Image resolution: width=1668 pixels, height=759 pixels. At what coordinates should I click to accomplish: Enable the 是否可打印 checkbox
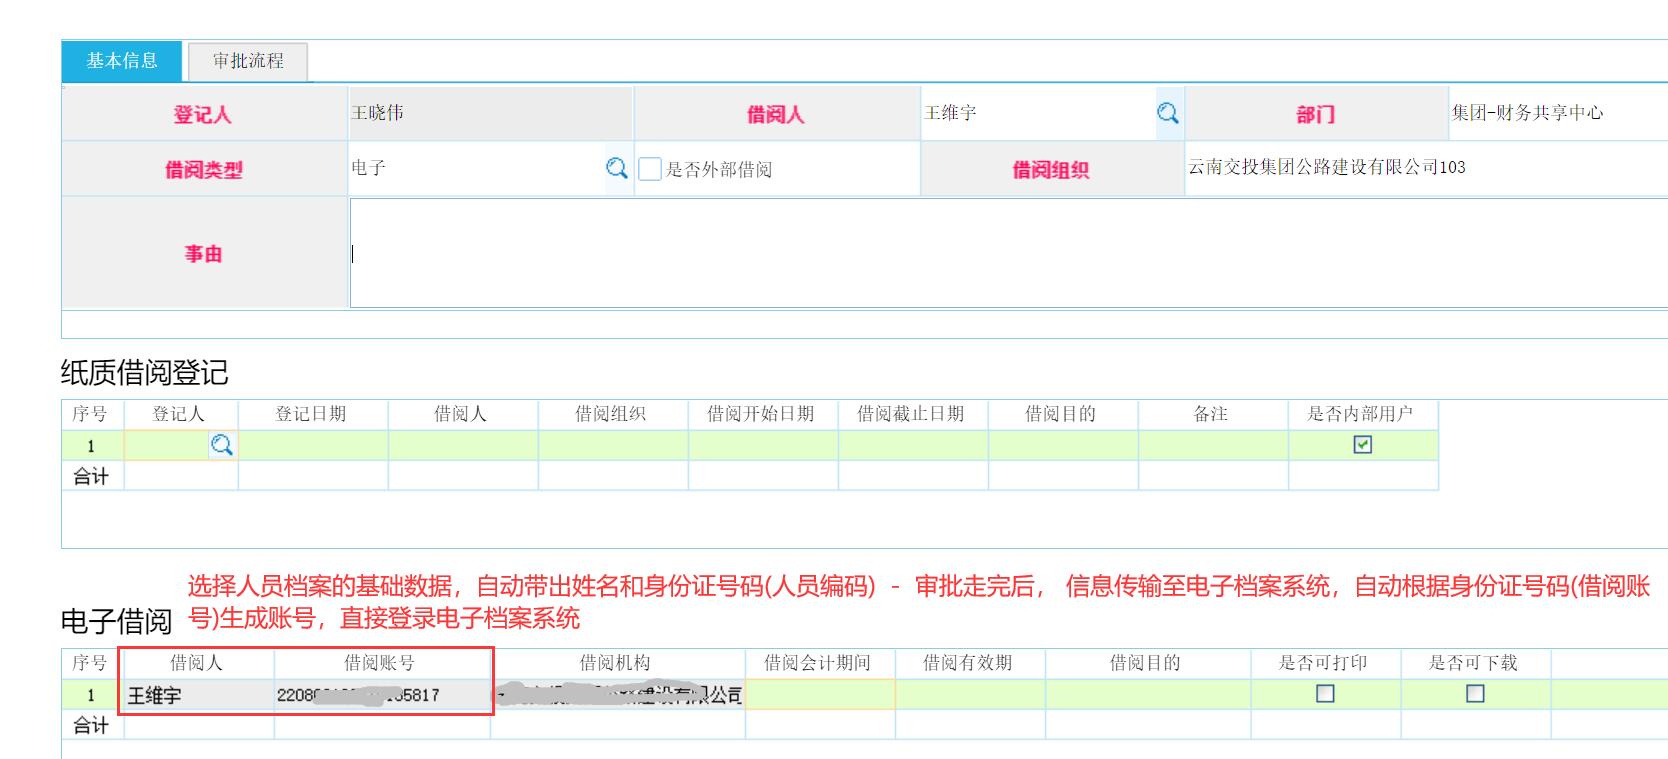(1325, 693)
